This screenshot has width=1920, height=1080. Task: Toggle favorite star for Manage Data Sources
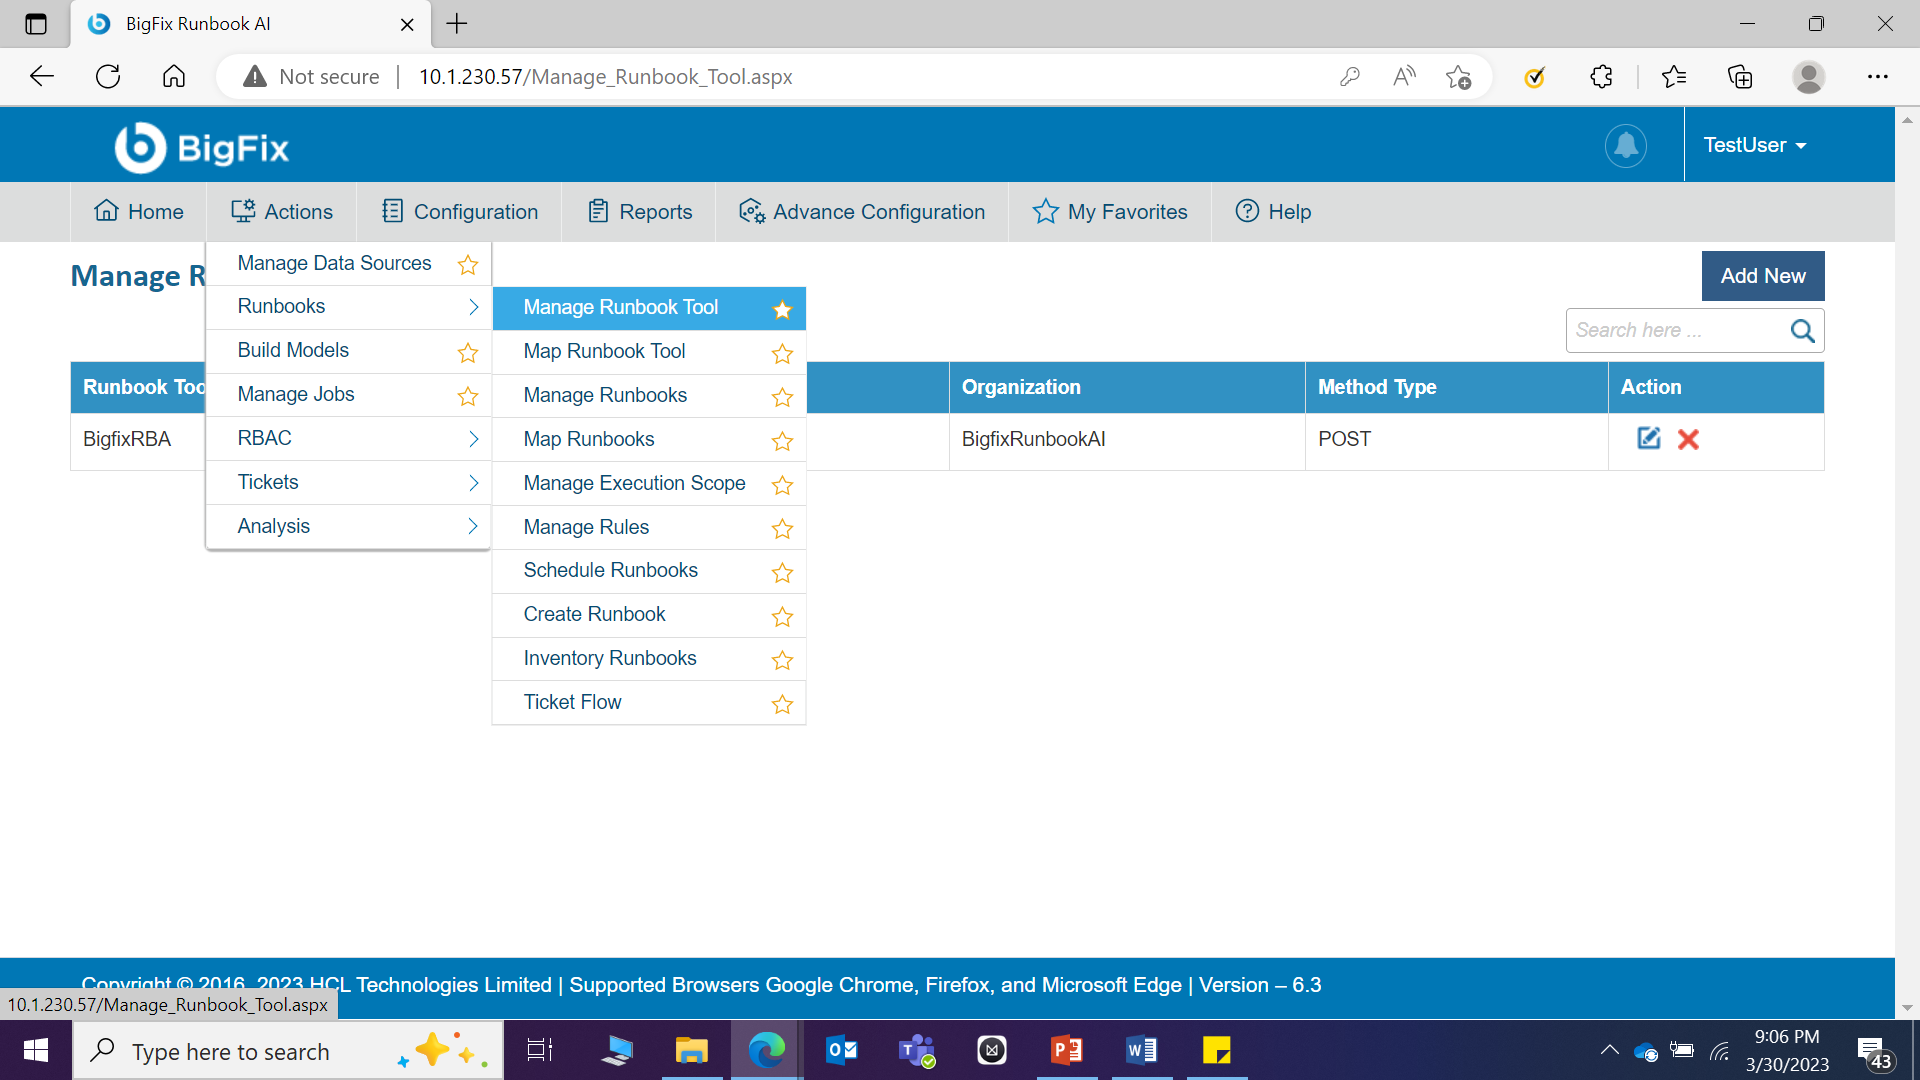tap(467, 265)
